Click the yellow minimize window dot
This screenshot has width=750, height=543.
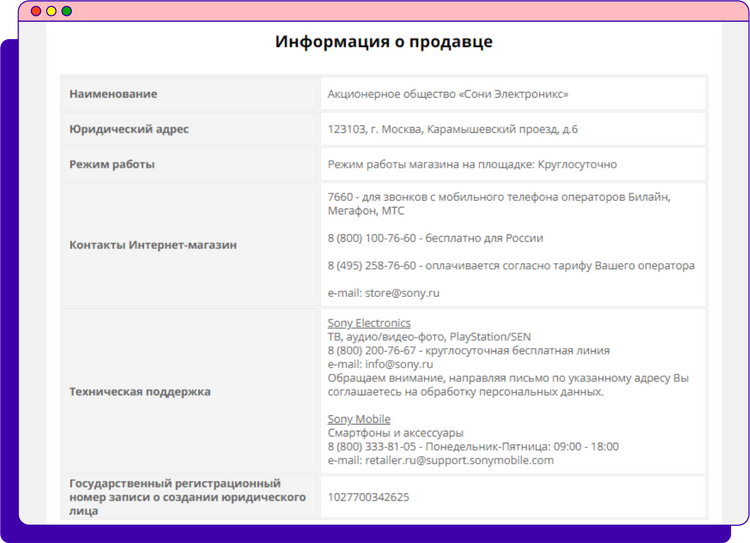click(x=51, y=11)
